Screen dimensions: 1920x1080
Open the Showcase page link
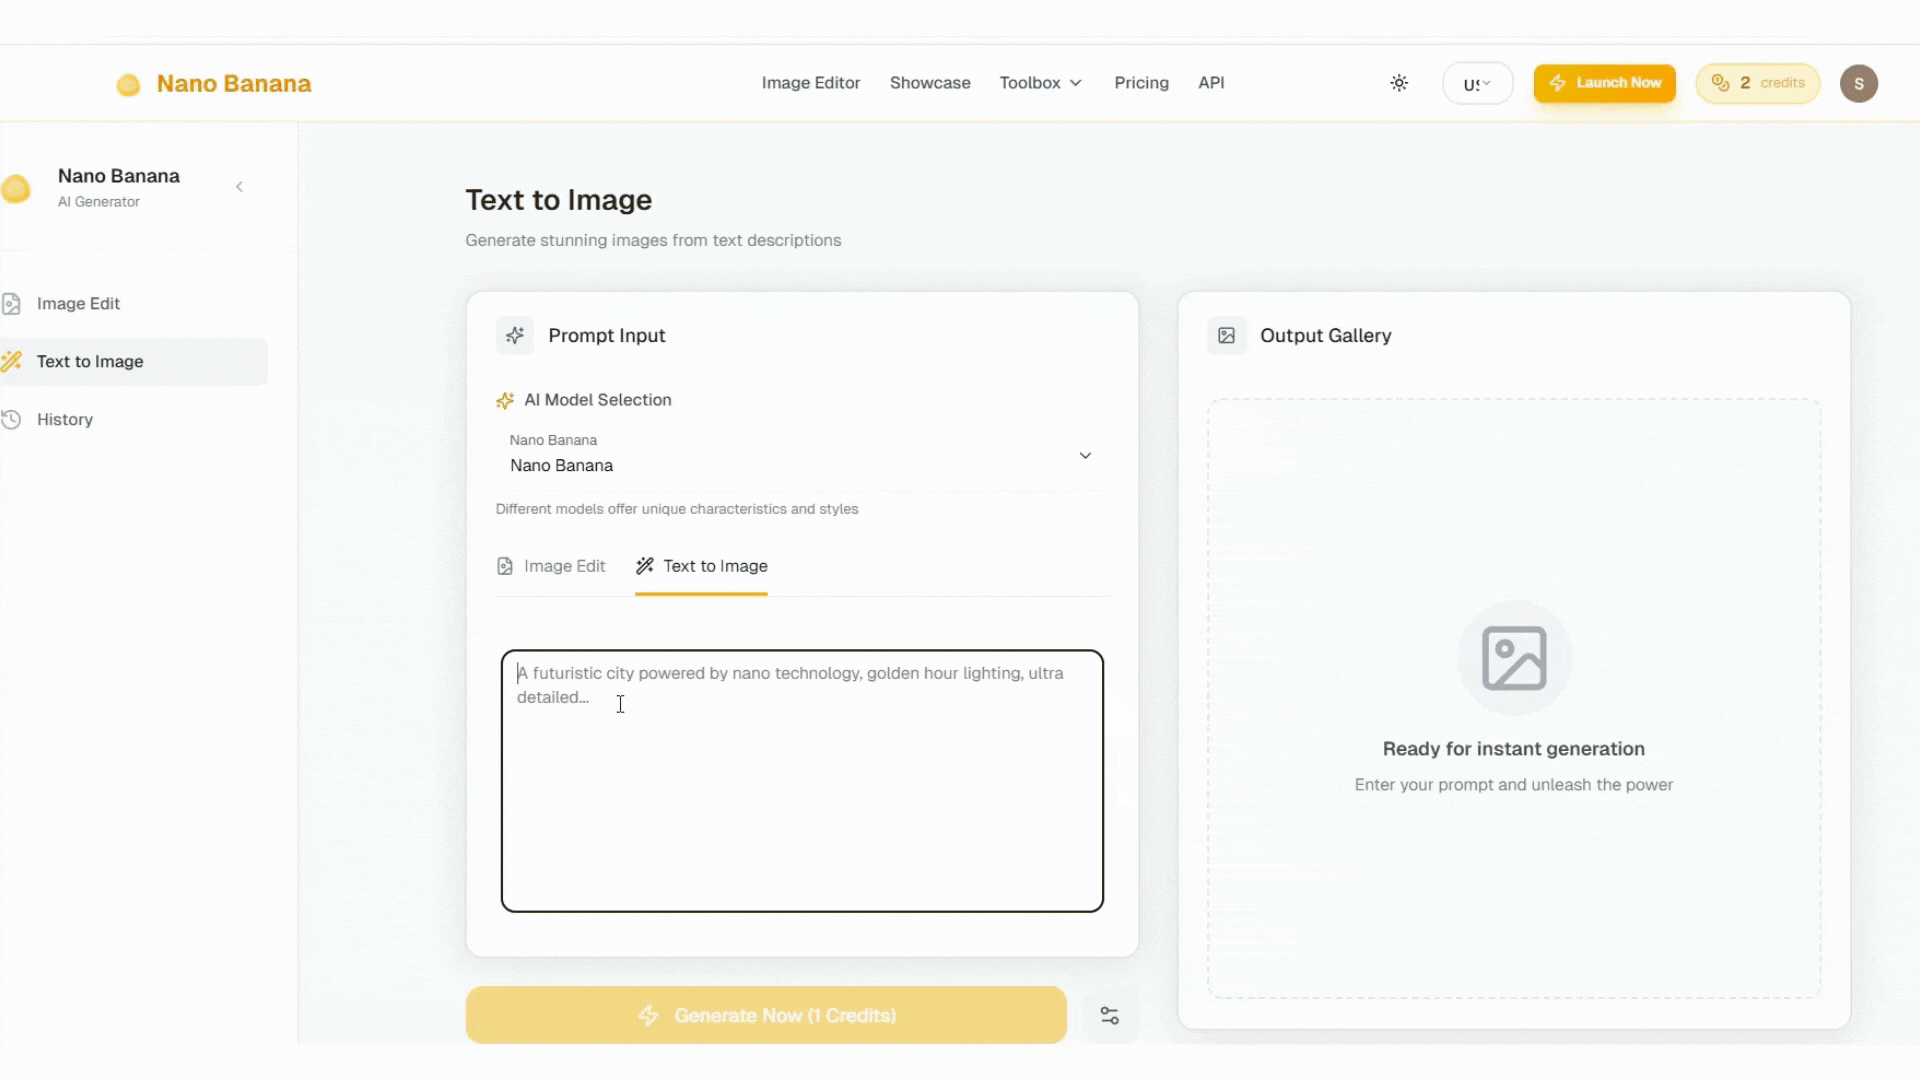(x=929, y=83)
